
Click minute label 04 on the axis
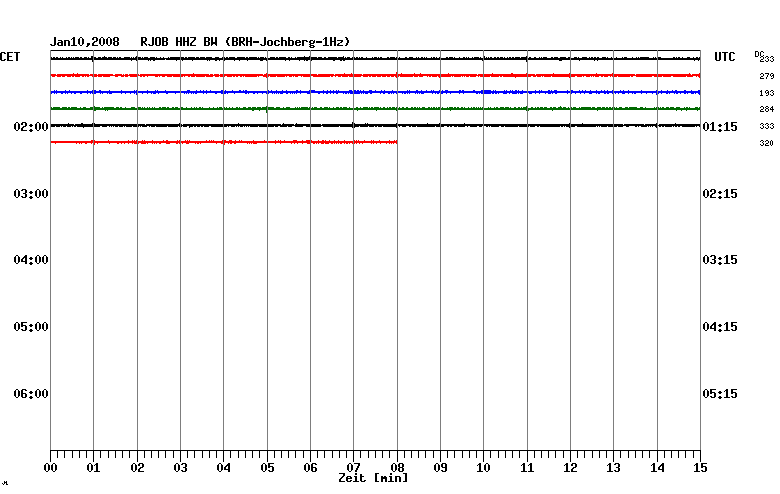coord(223,468)
